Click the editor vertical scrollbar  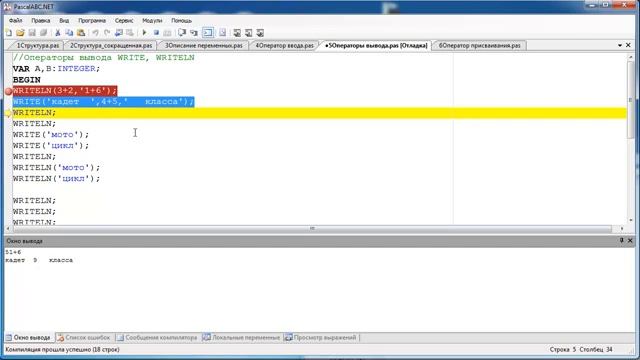pyautogui.click(x=631, y=139)
